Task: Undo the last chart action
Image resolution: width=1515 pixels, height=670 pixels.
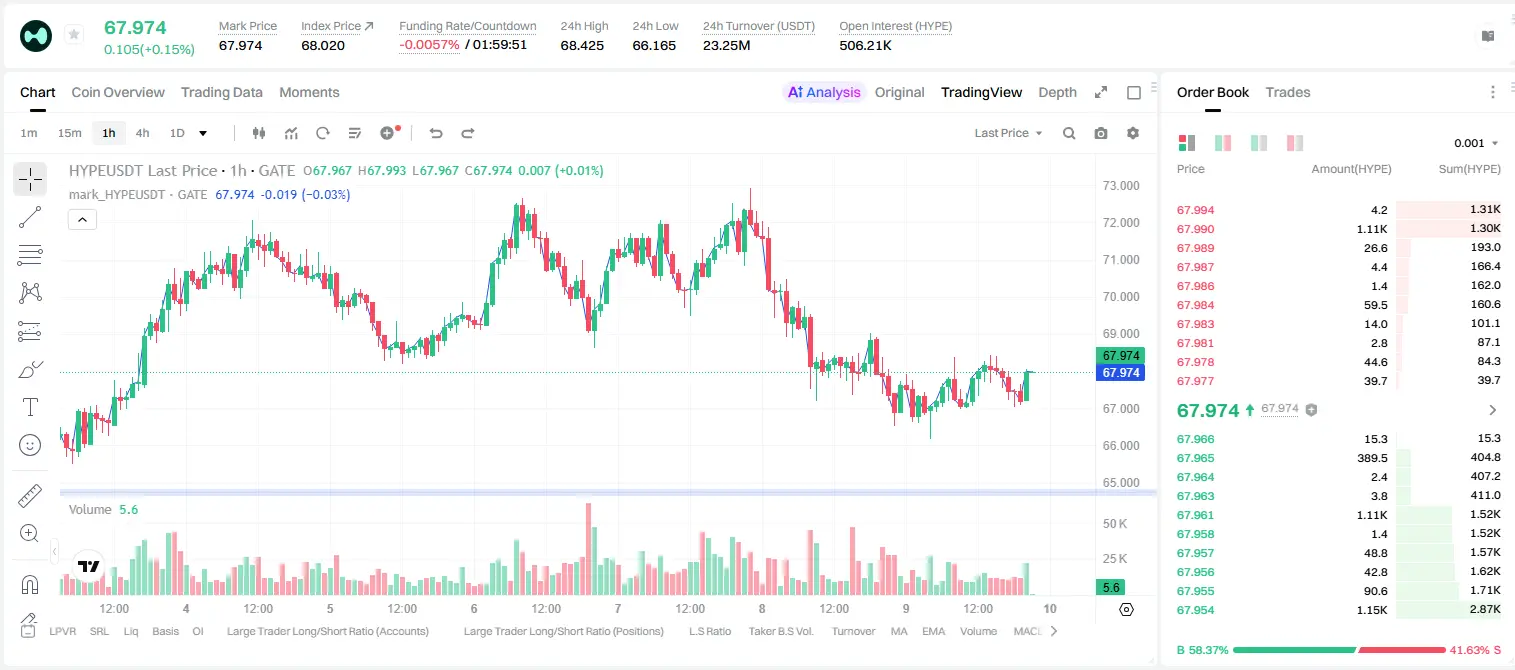Action: coord(435,133)
